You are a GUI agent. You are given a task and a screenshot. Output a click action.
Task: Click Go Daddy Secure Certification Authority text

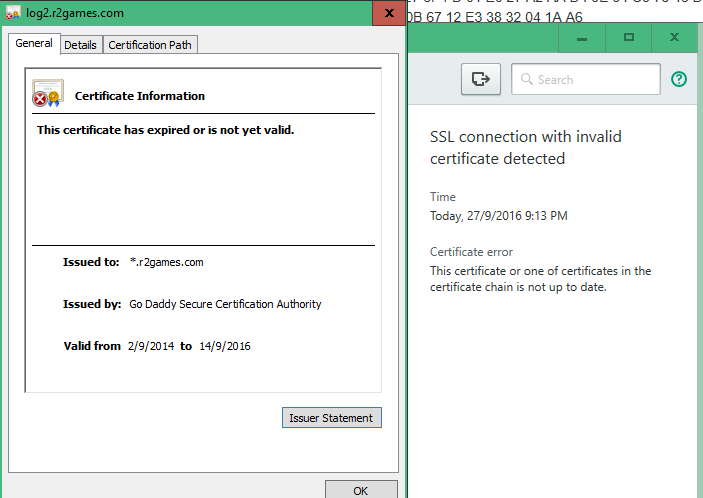pyautogui.click(x=225, y=304)
